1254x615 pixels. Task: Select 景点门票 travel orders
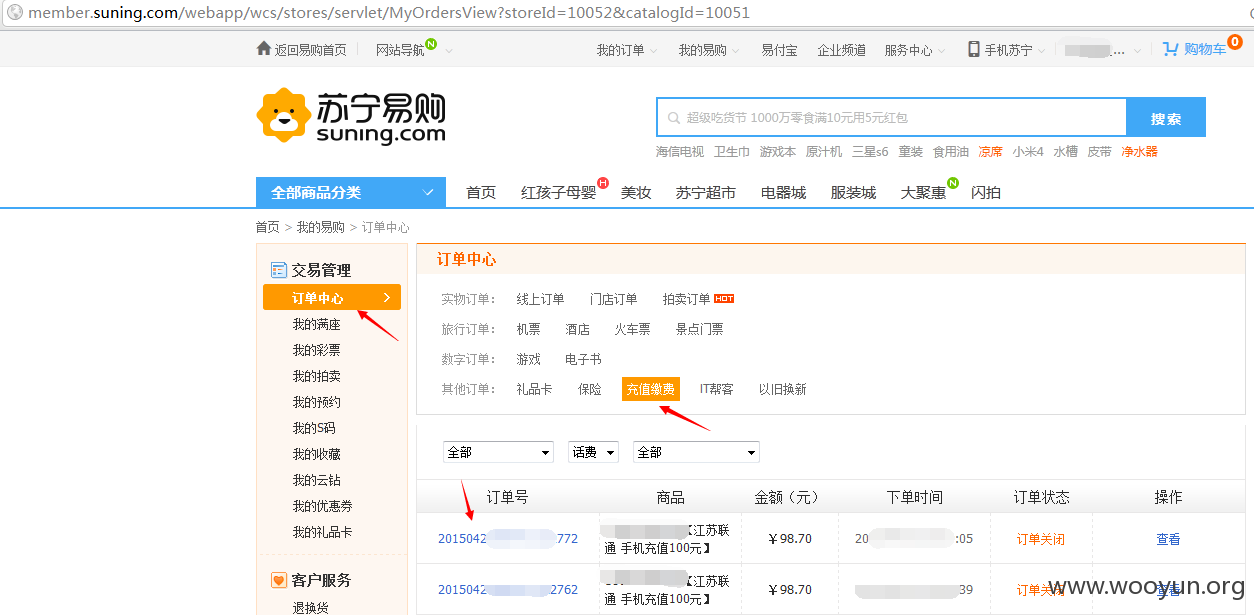(x=699, y=329)
